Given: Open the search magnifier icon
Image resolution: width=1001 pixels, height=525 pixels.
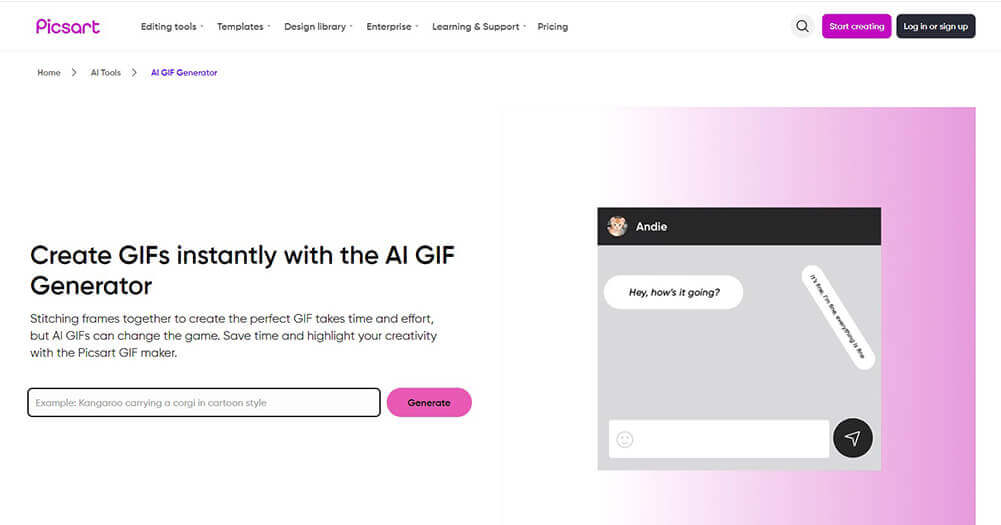Looking at the screenshot, I should (802, 27).
